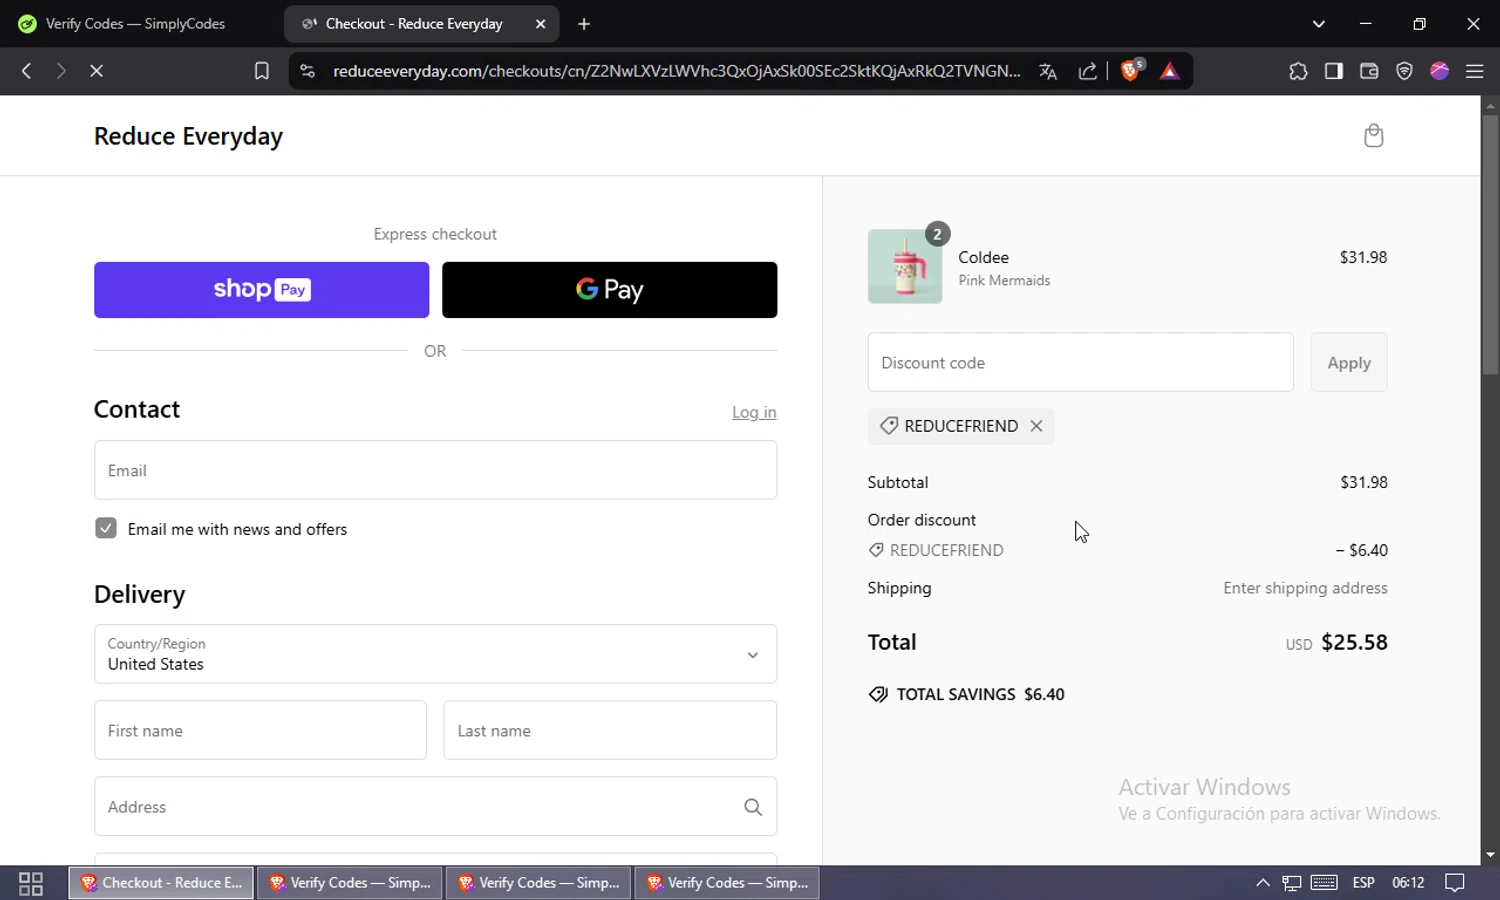The image size is (1500, 900).
Task: Expand the Country/Region dropdown
Action: [x=435, y=654]
